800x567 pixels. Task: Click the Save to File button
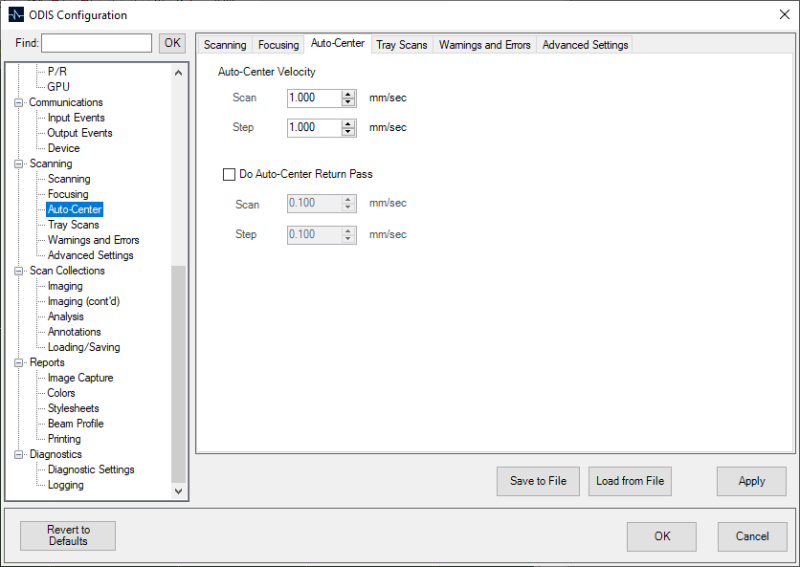(x=538, y=481)
